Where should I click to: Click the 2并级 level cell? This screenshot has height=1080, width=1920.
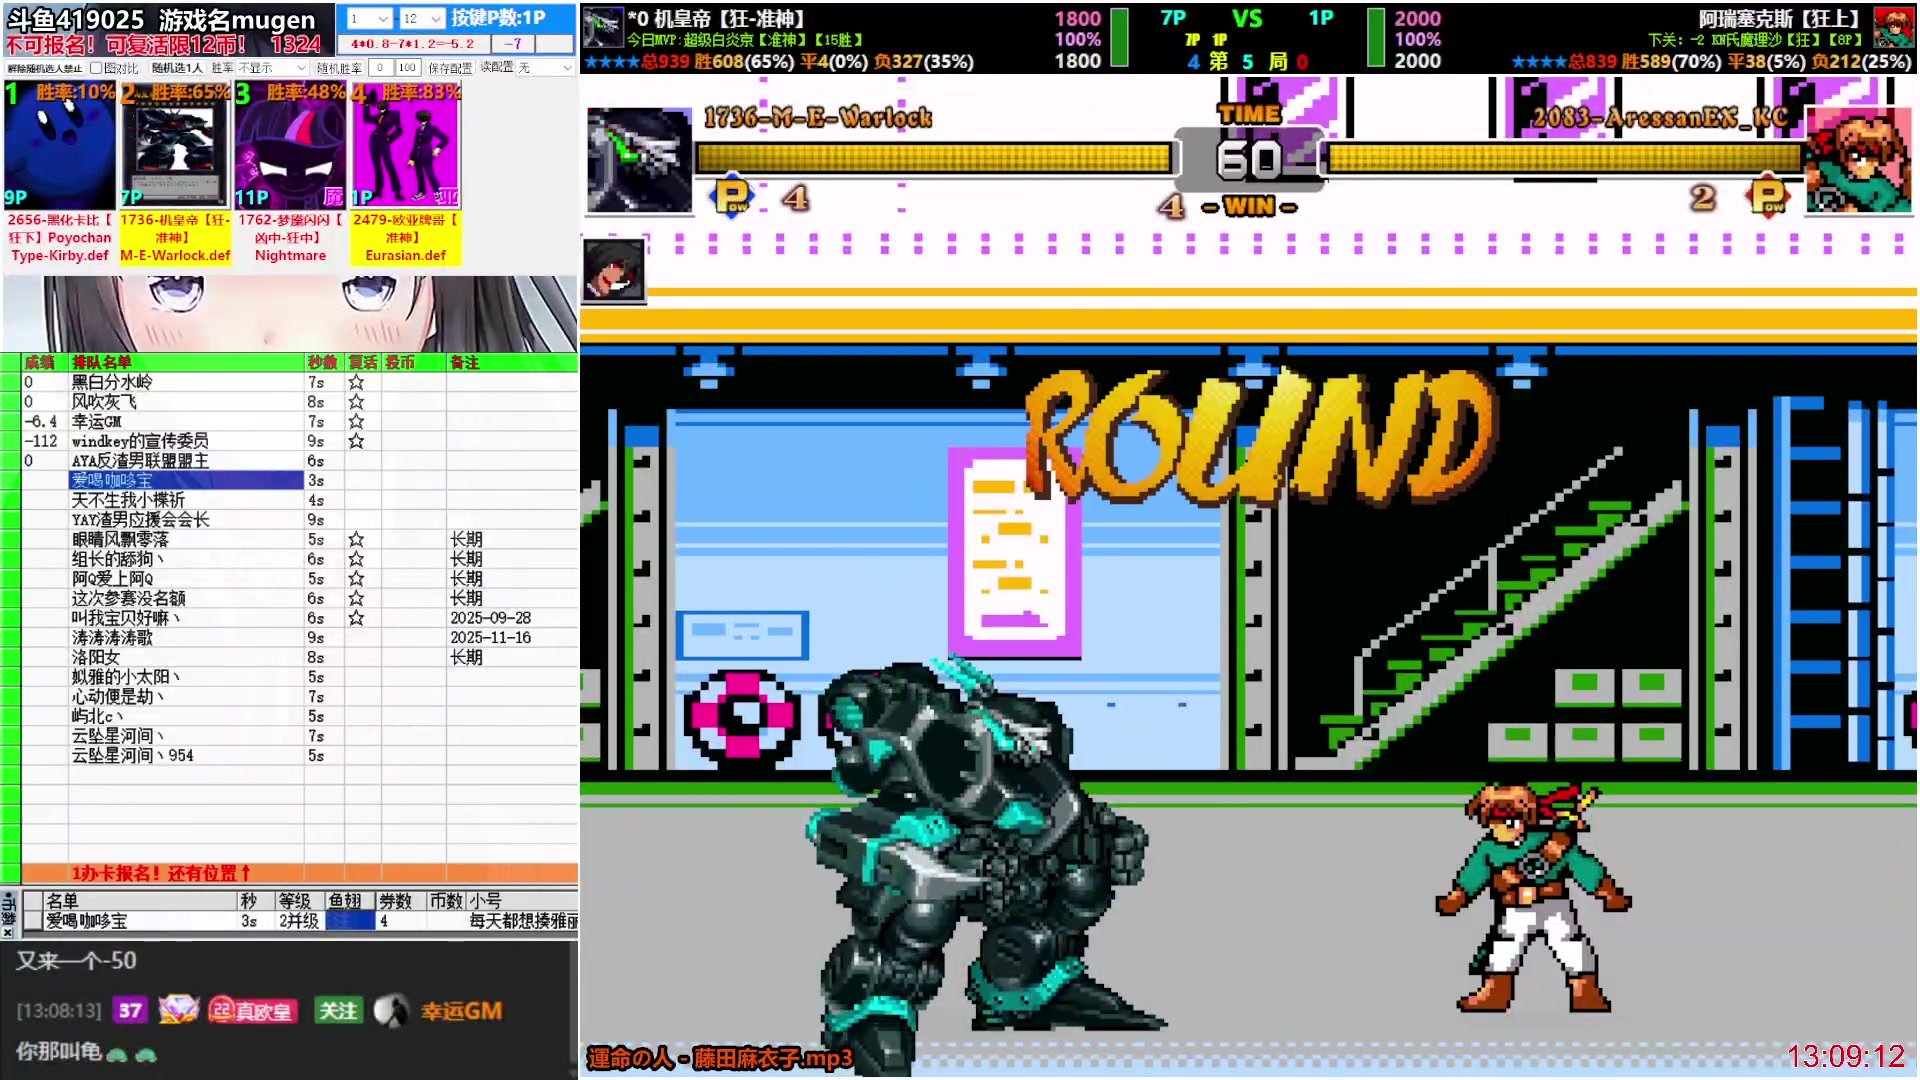click(x=298, y=921)
